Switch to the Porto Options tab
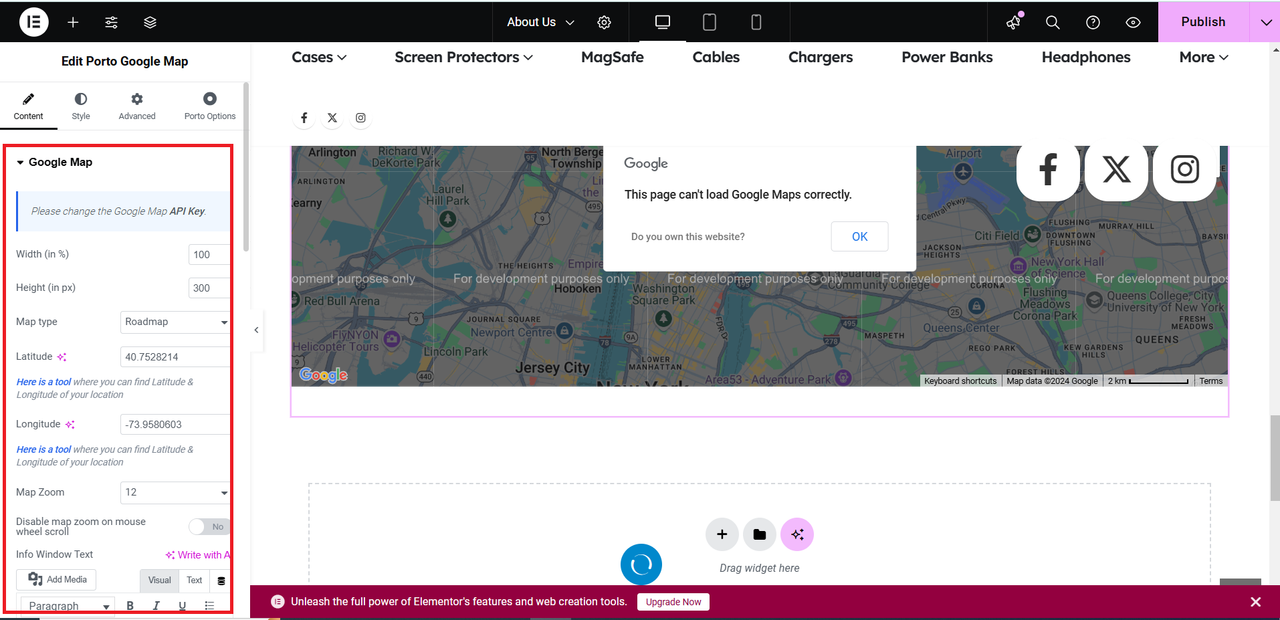This screenshot has width=1280, height=620. [210, 106]
